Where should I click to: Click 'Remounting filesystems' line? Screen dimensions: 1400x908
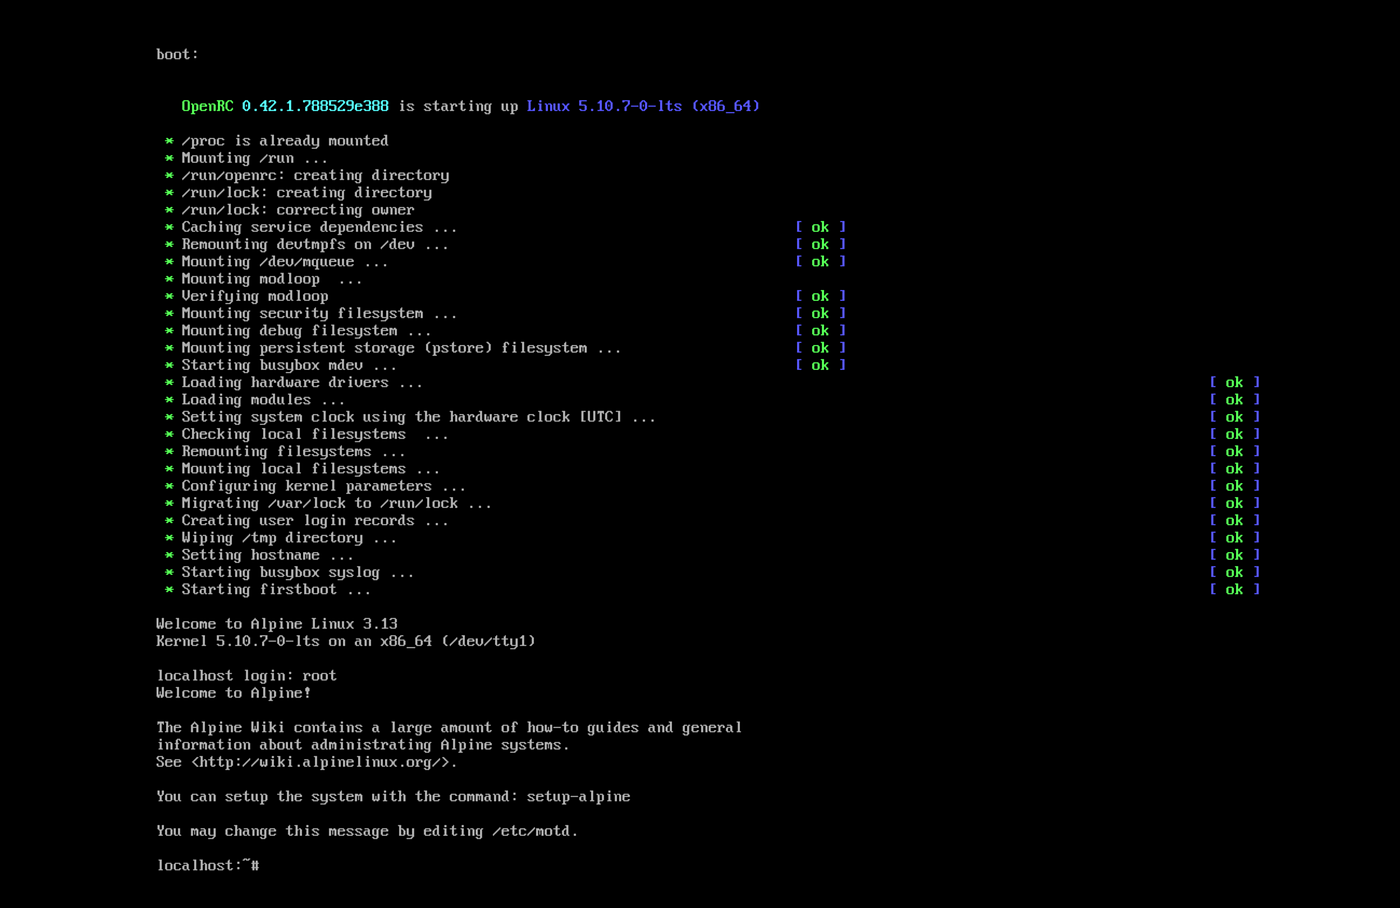point(293,451)
